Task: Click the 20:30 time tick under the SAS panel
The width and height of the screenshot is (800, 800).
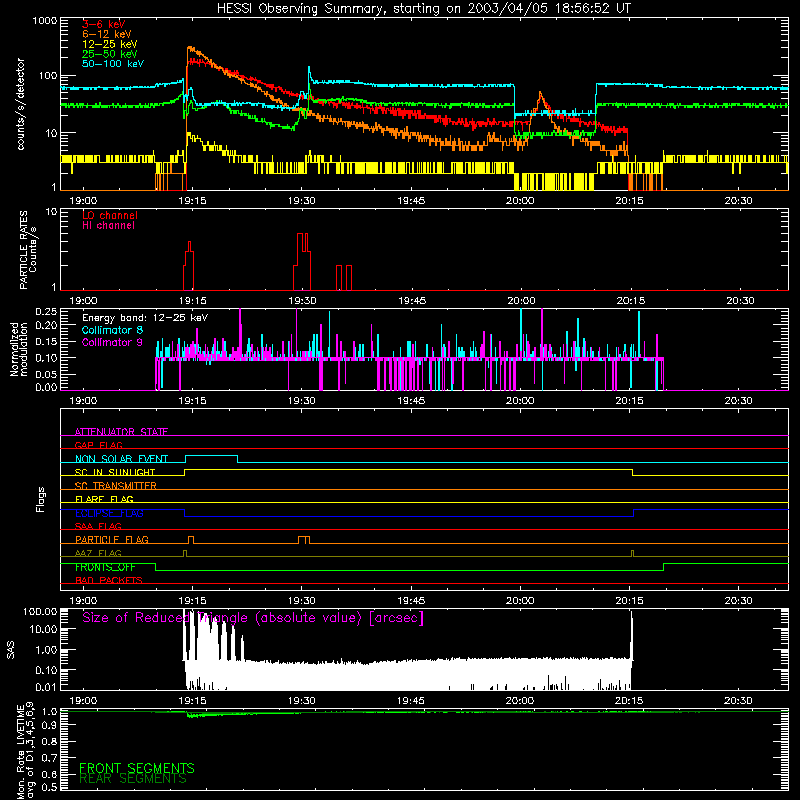Action: (x=738, y=701)
